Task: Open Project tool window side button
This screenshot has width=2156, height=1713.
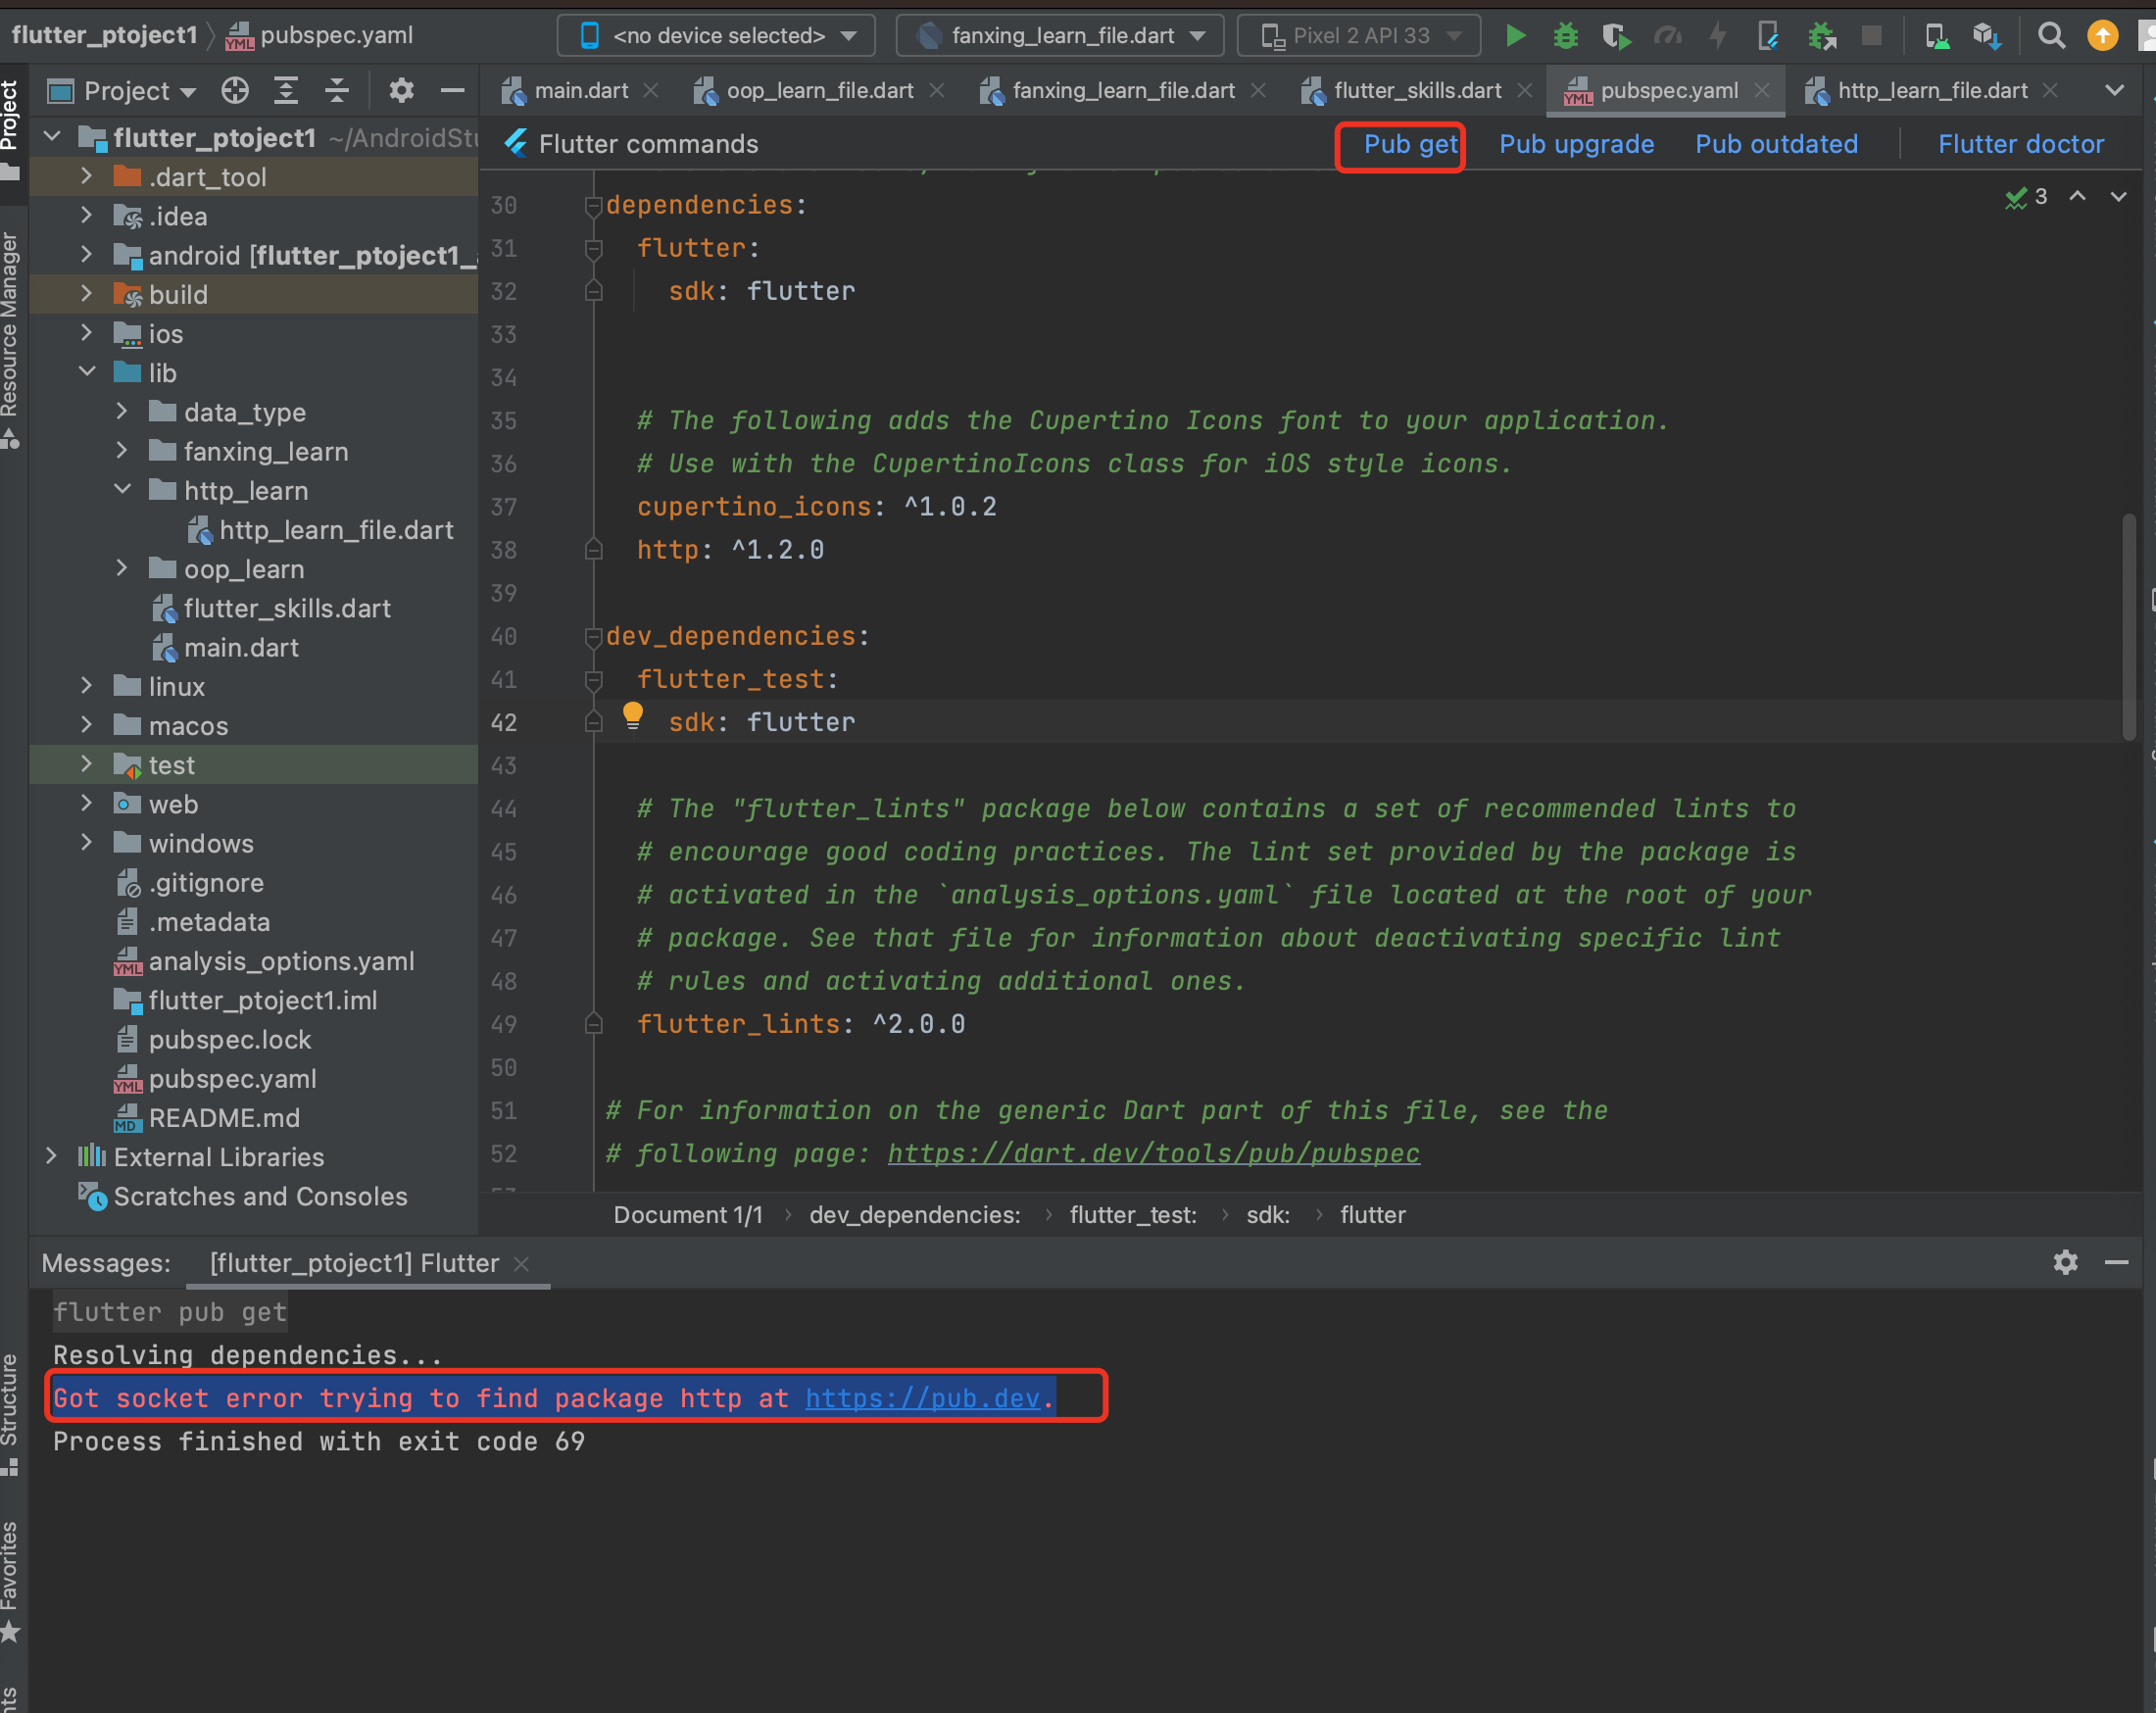Action: tap(11, 130)
